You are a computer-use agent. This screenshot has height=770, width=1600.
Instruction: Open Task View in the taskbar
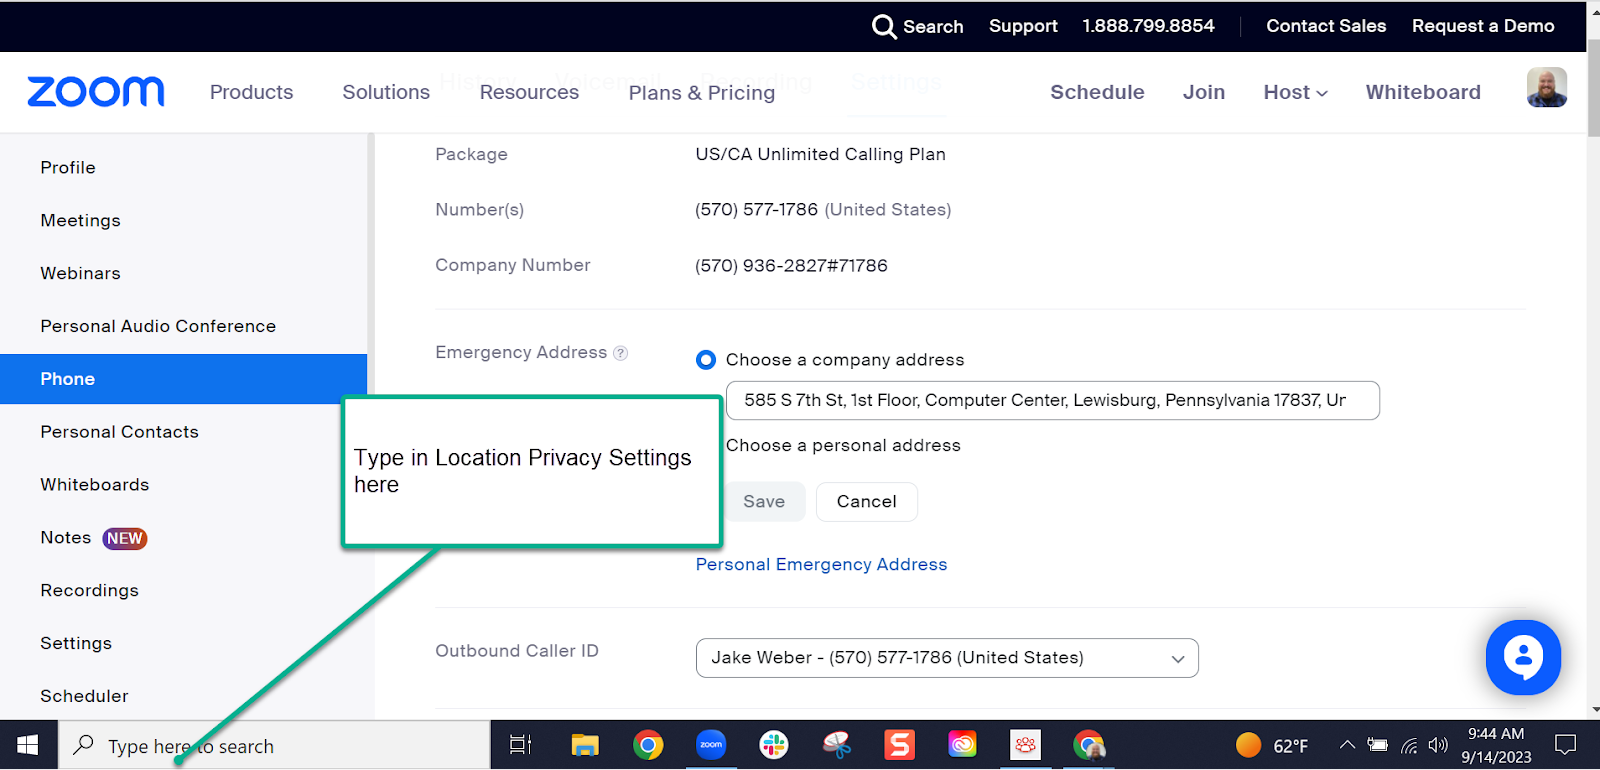pos(521,745)
